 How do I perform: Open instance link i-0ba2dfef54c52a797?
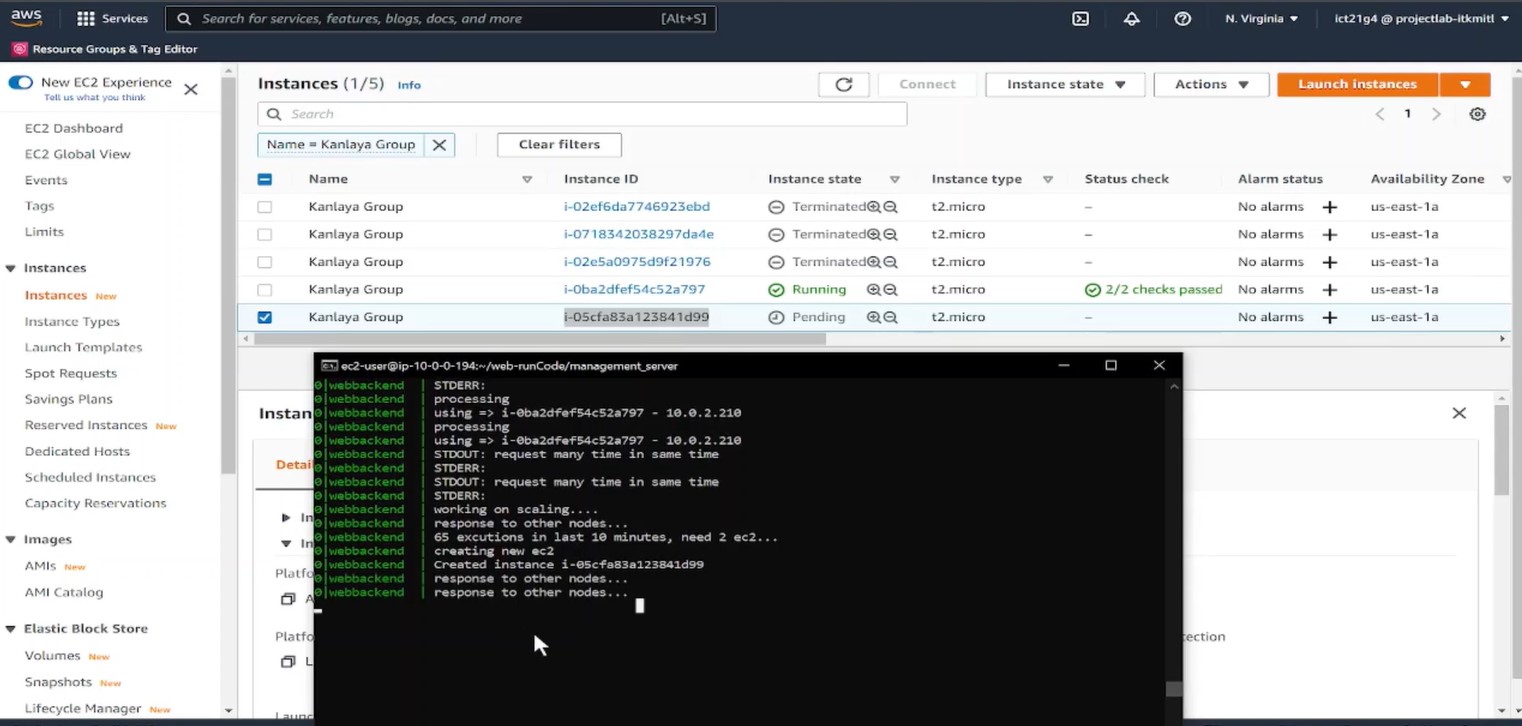point(634,290)
